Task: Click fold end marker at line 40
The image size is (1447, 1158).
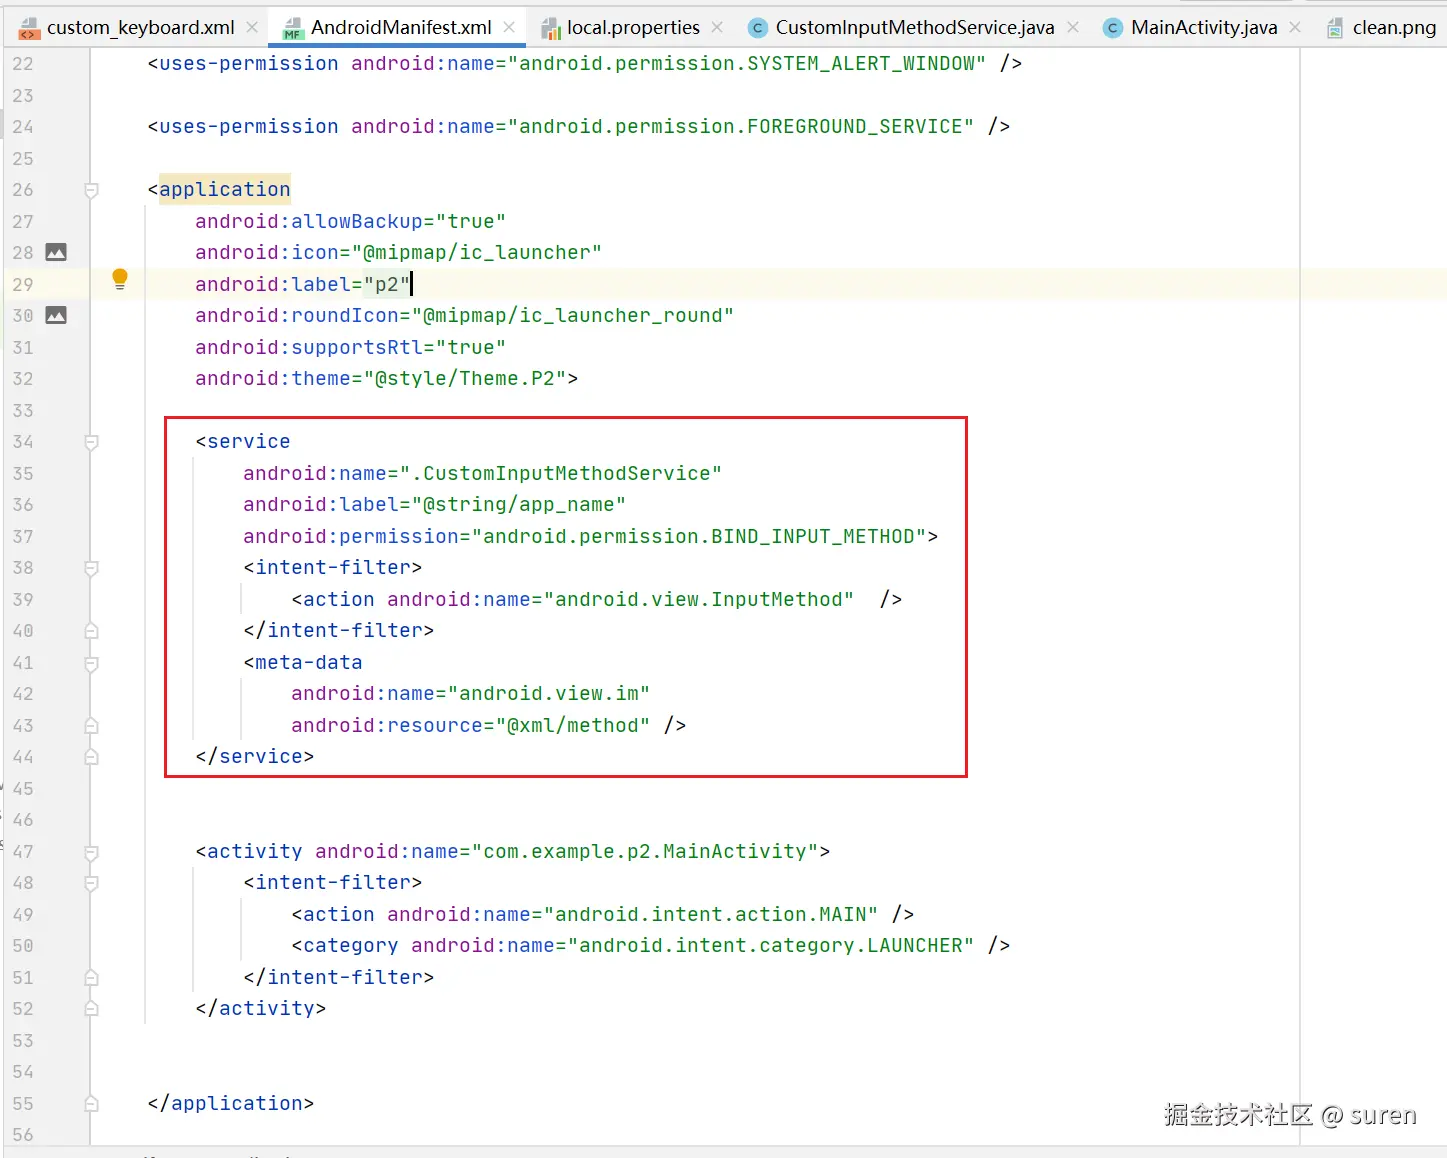Action: [x=91, y=631]
